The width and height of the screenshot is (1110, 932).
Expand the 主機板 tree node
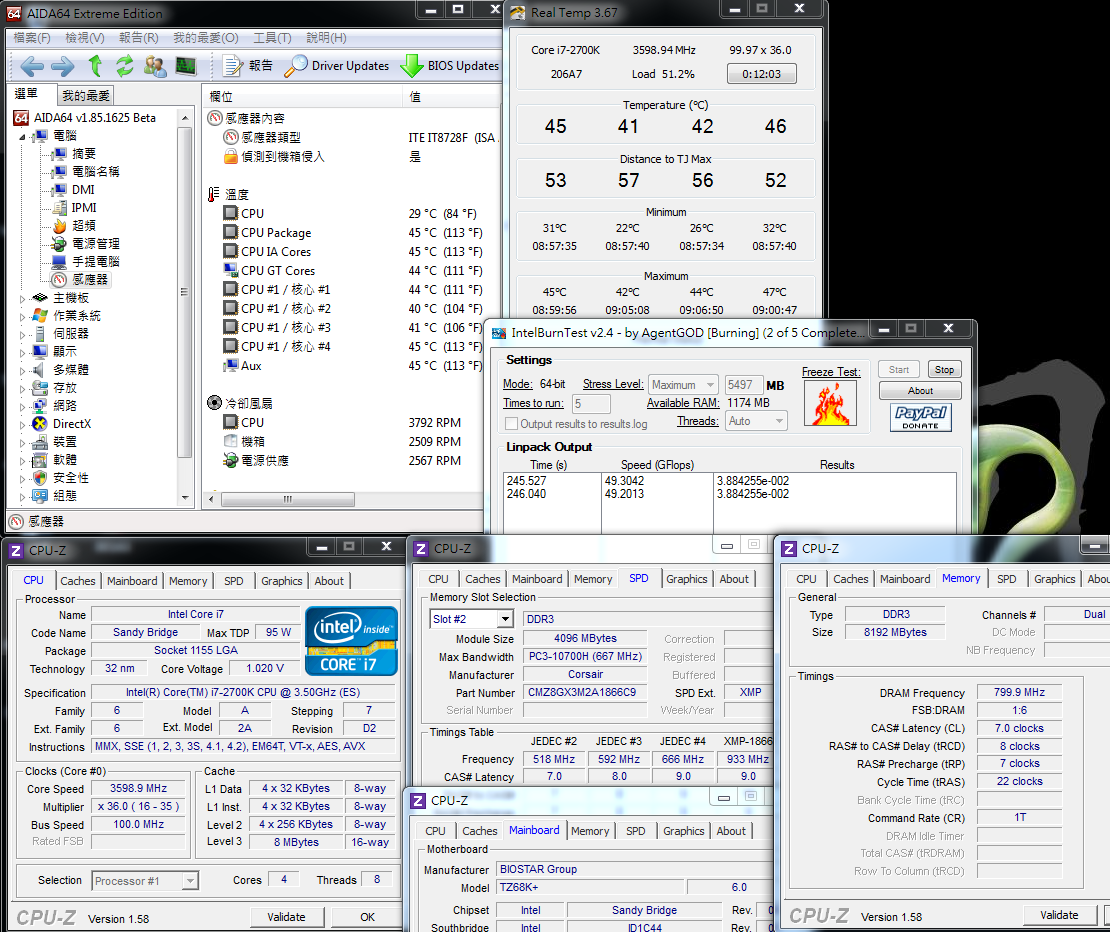(23, 299)
